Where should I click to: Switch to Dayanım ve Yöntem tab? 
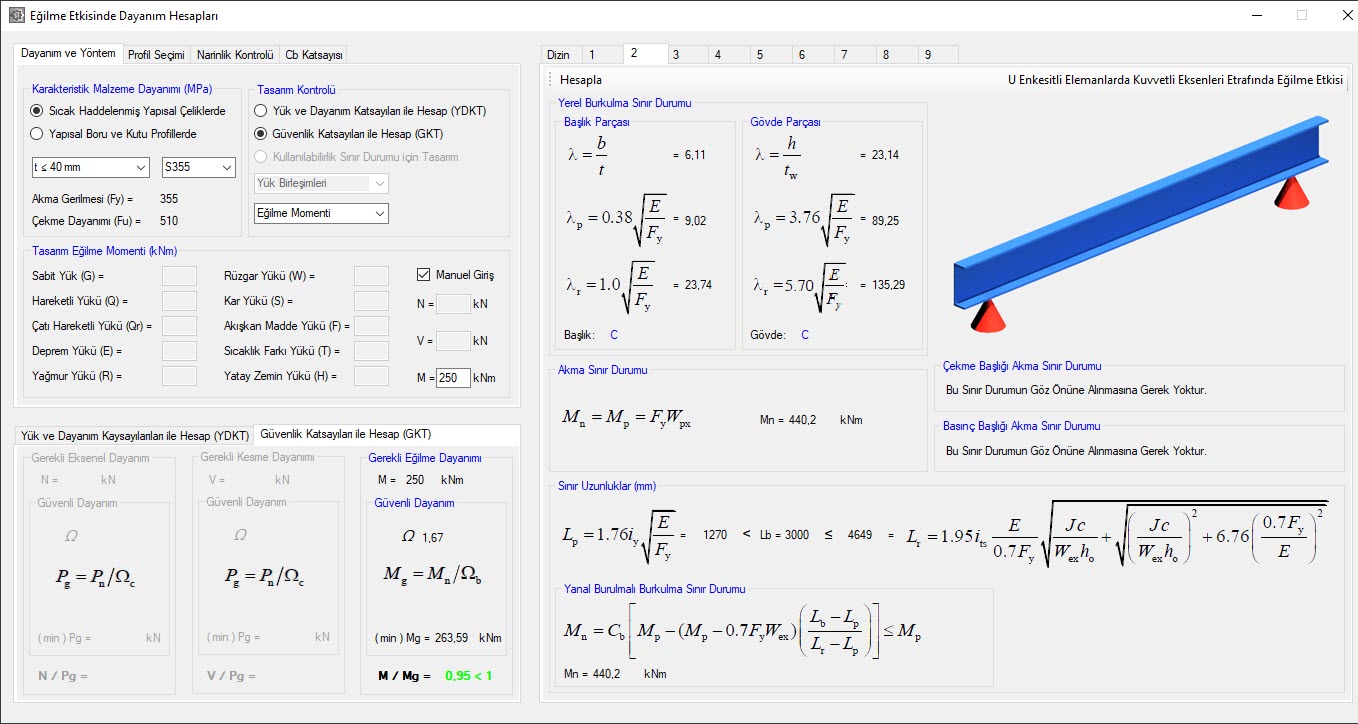(69, 53)
